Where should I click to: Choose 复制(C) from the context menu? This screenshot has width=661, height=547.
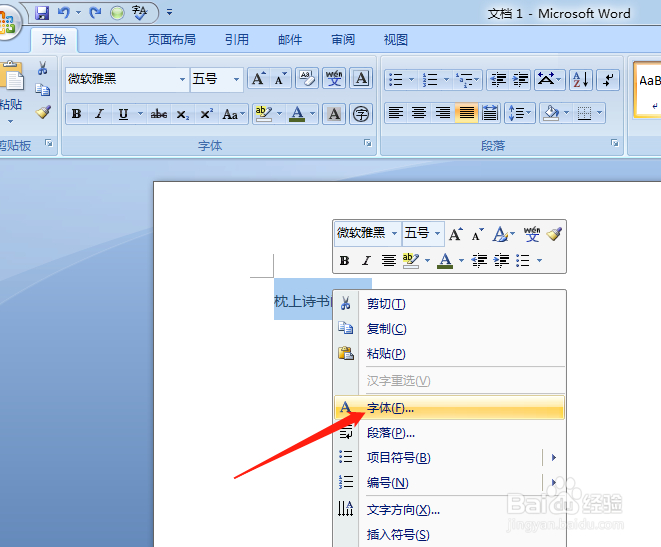tap(449, 329)
